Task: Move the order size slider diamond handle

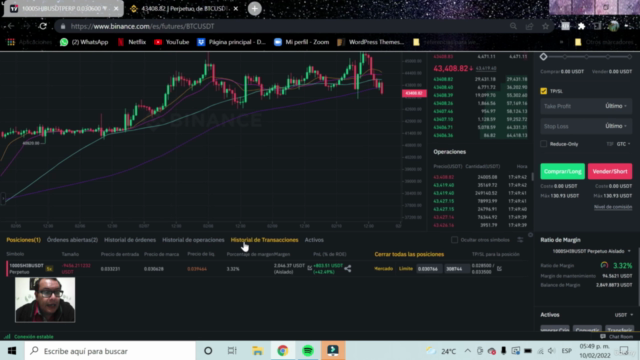Action: coord(543,57)
